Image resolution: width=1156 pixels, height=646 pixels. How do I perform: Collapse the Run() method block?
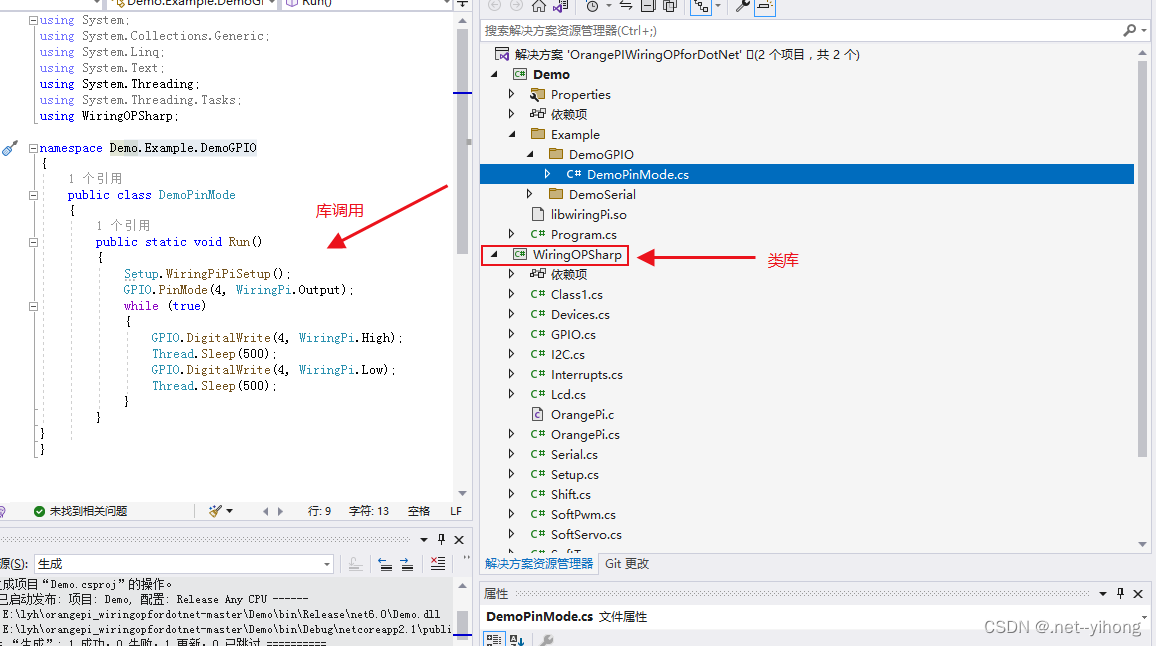coord(33,242)
